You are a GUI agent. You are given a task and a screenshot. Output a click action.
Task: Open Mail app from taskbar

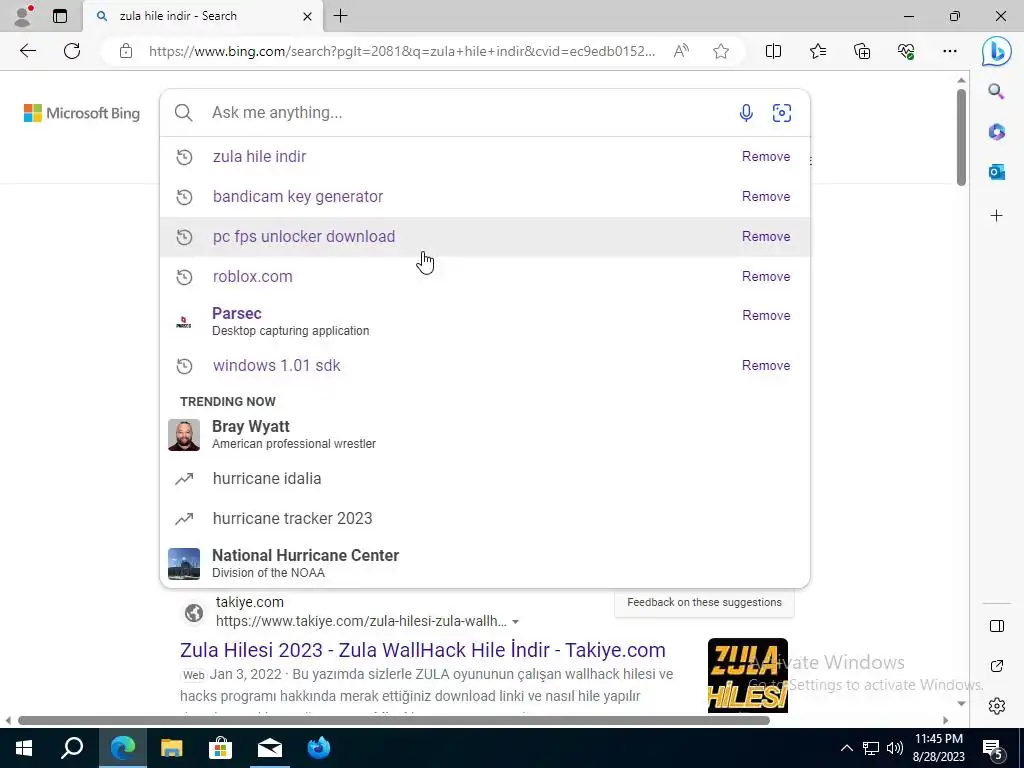270,748
